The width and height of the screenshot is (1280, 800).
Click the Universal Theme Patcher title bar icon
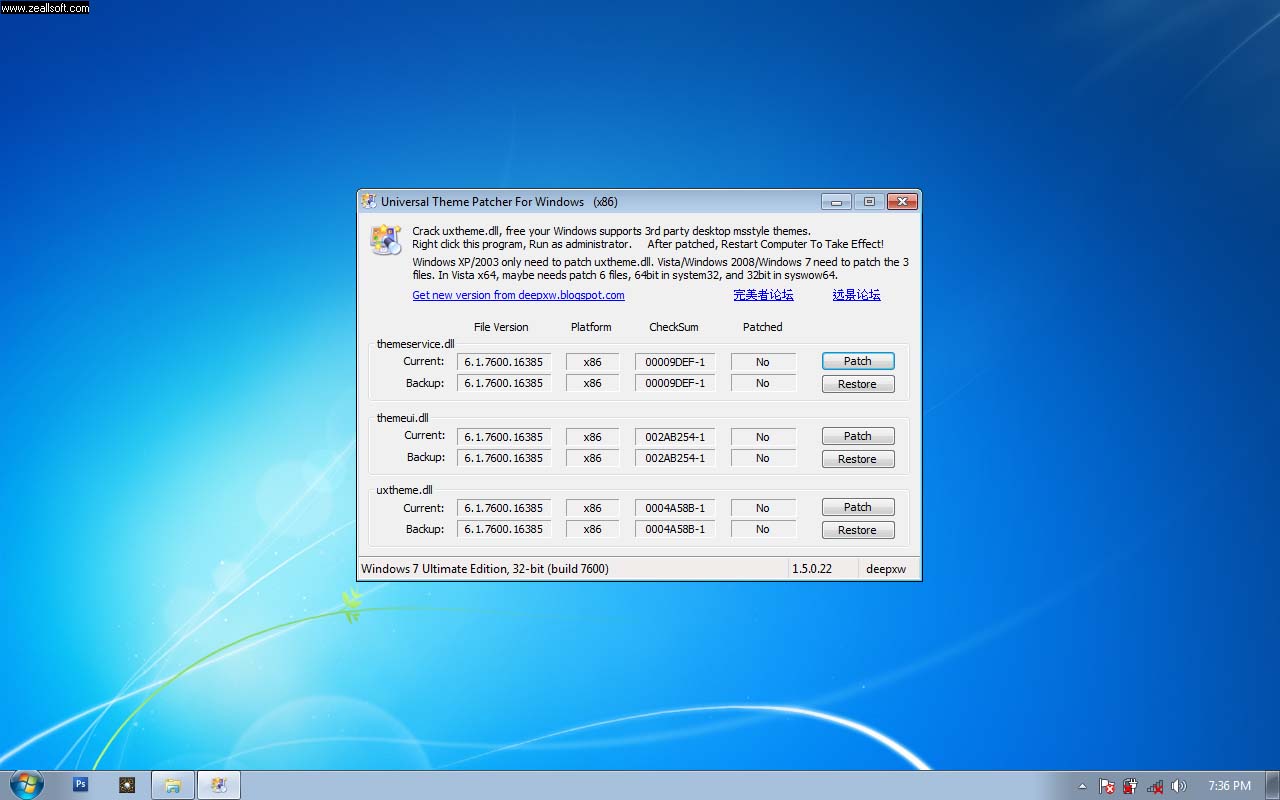click(369, 201)
